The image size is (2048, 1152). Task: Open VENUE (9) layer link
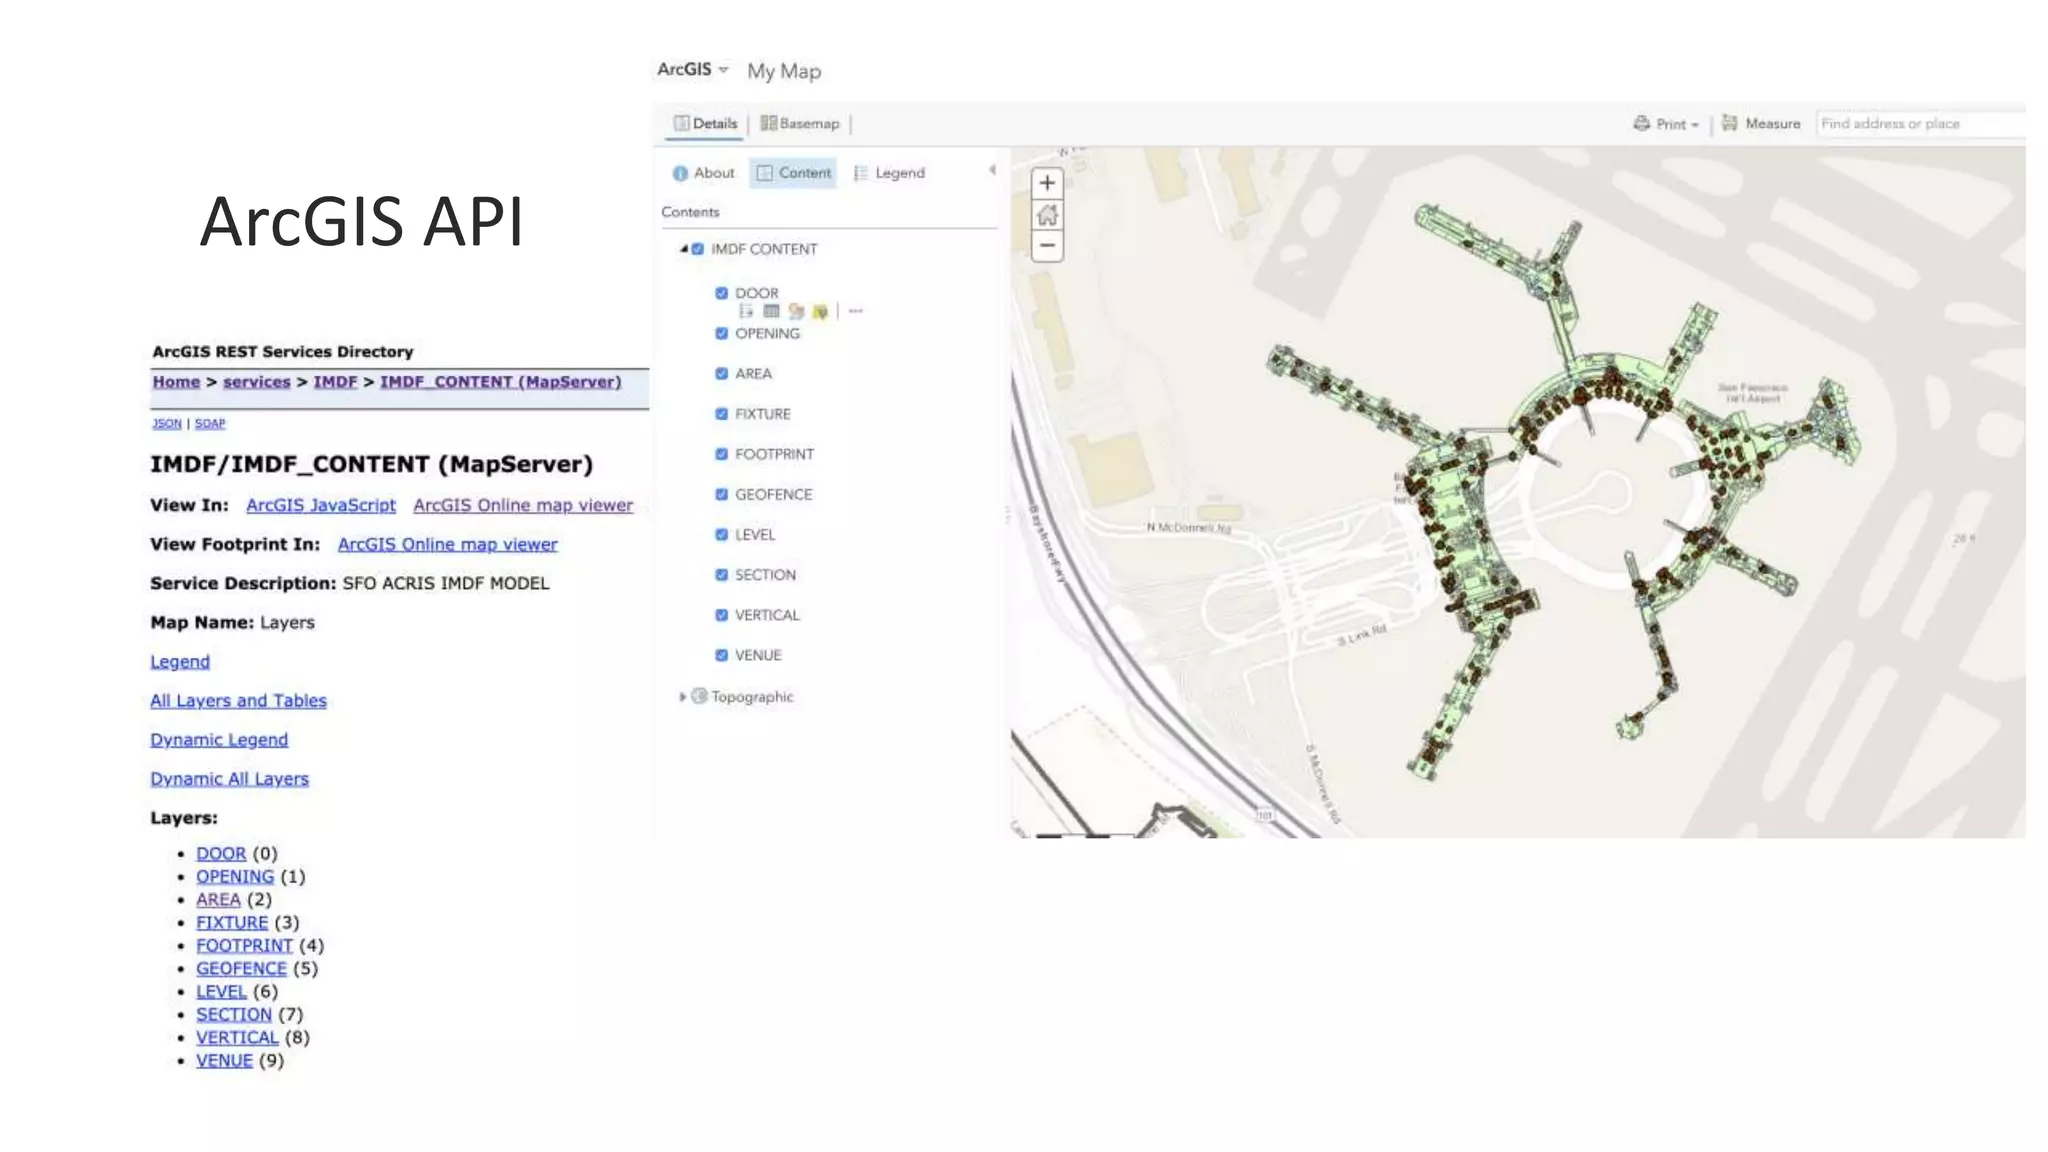(224, 1061)
